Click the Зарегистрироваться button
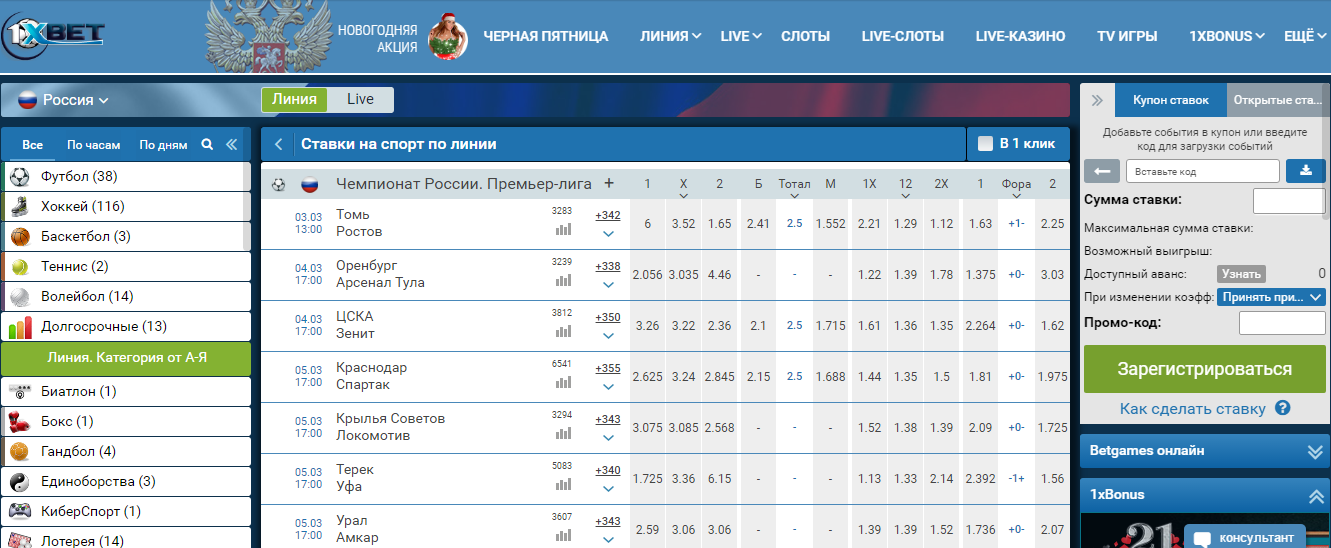This screenshot has height=548, width=1331. pyautogui.click(x=1204, y=369)
